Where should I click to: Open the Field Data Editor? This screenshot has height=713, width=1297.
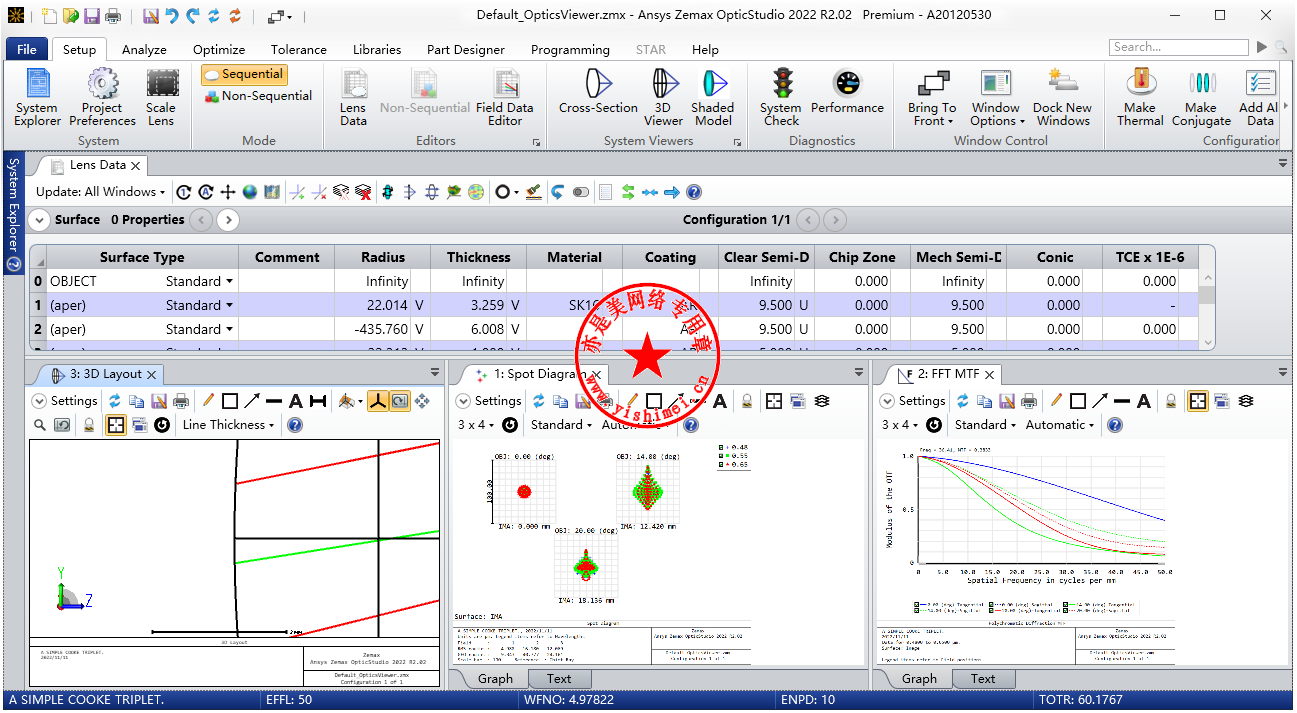505,98
